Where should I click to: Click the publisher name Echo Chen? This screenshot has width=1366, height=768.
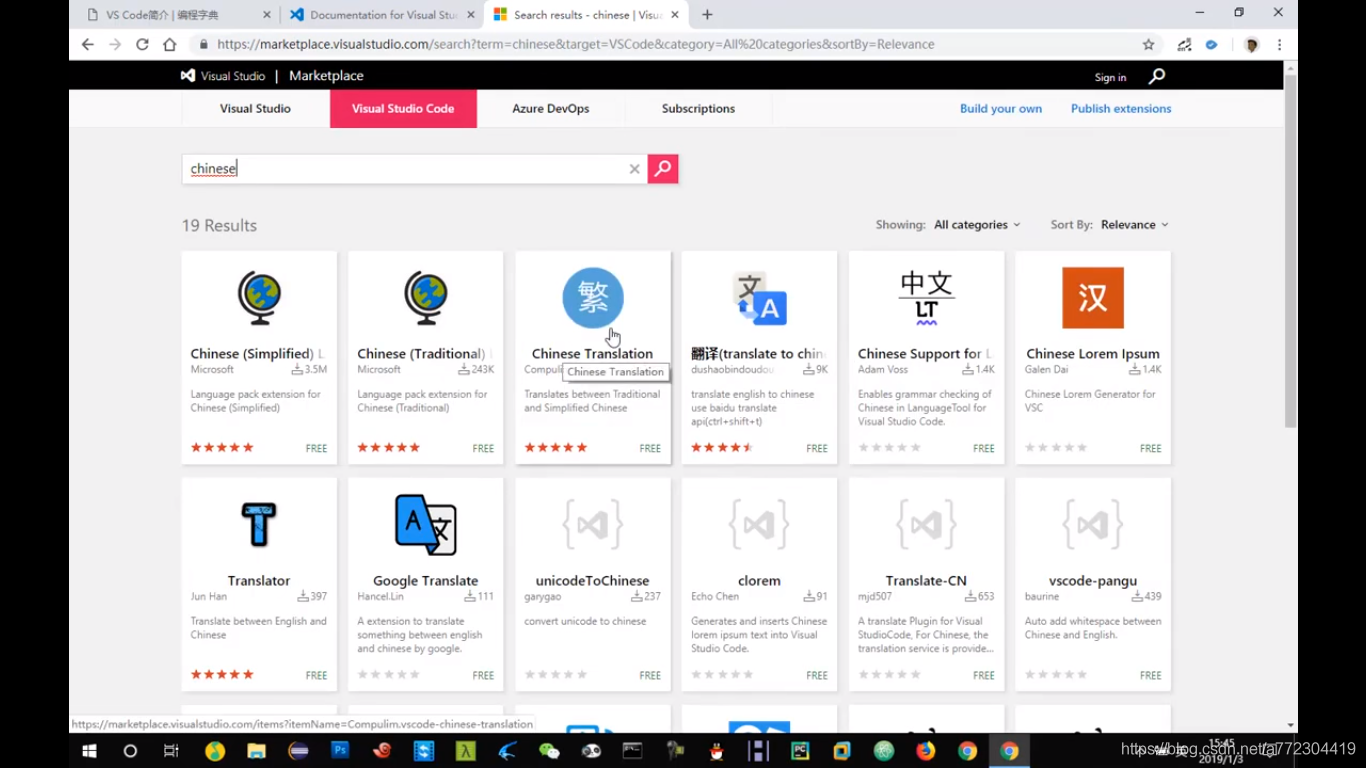coord(715,597)
